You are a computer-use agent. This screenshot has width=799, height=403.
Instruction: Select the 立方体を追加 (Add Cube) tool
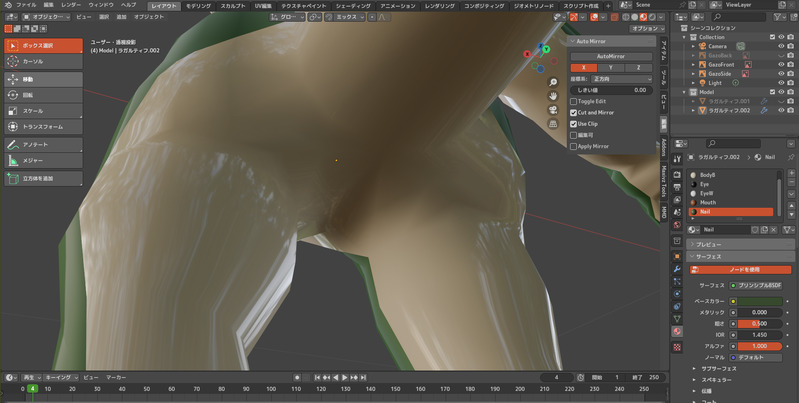click(43, 178)
